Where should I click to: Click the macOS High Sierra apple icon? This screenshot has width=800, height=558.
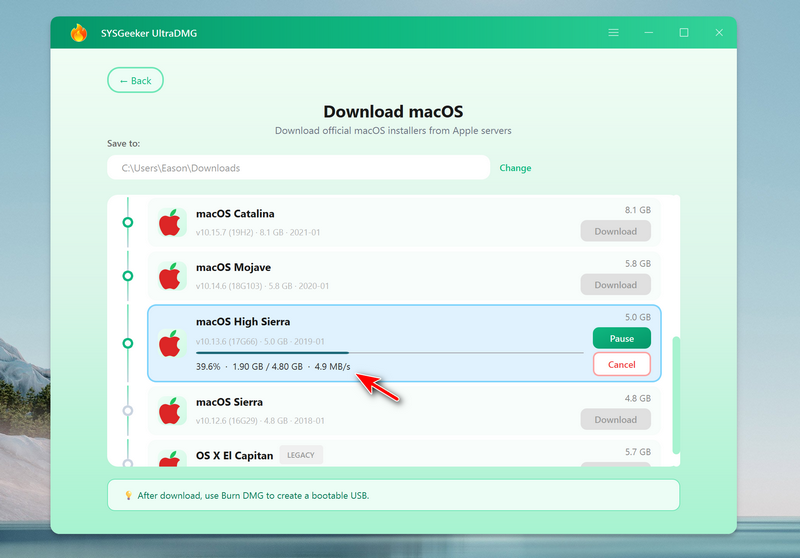pyautogui.click(x=173, y=343)
